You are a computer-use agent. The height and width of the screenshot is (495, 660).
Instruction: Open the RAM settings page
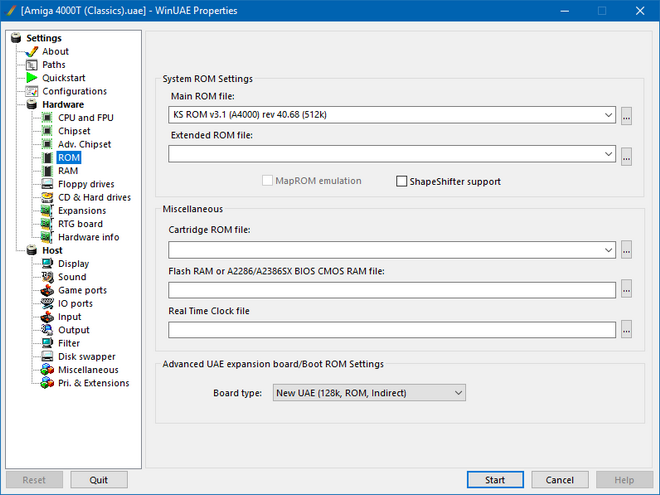[x=68, y=171]
